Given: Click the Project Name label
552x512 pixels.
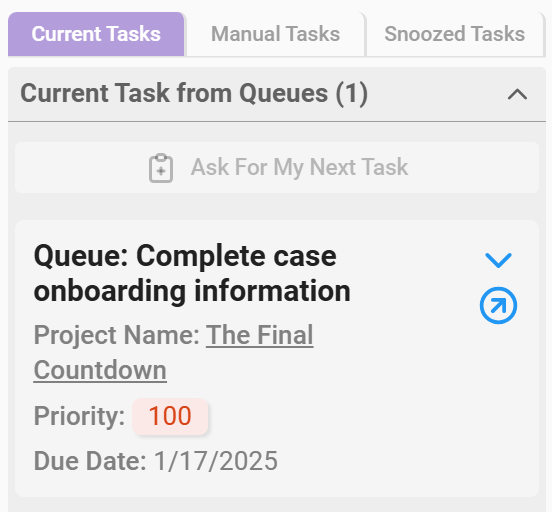Looking at the screenshot, I should 117,335.
